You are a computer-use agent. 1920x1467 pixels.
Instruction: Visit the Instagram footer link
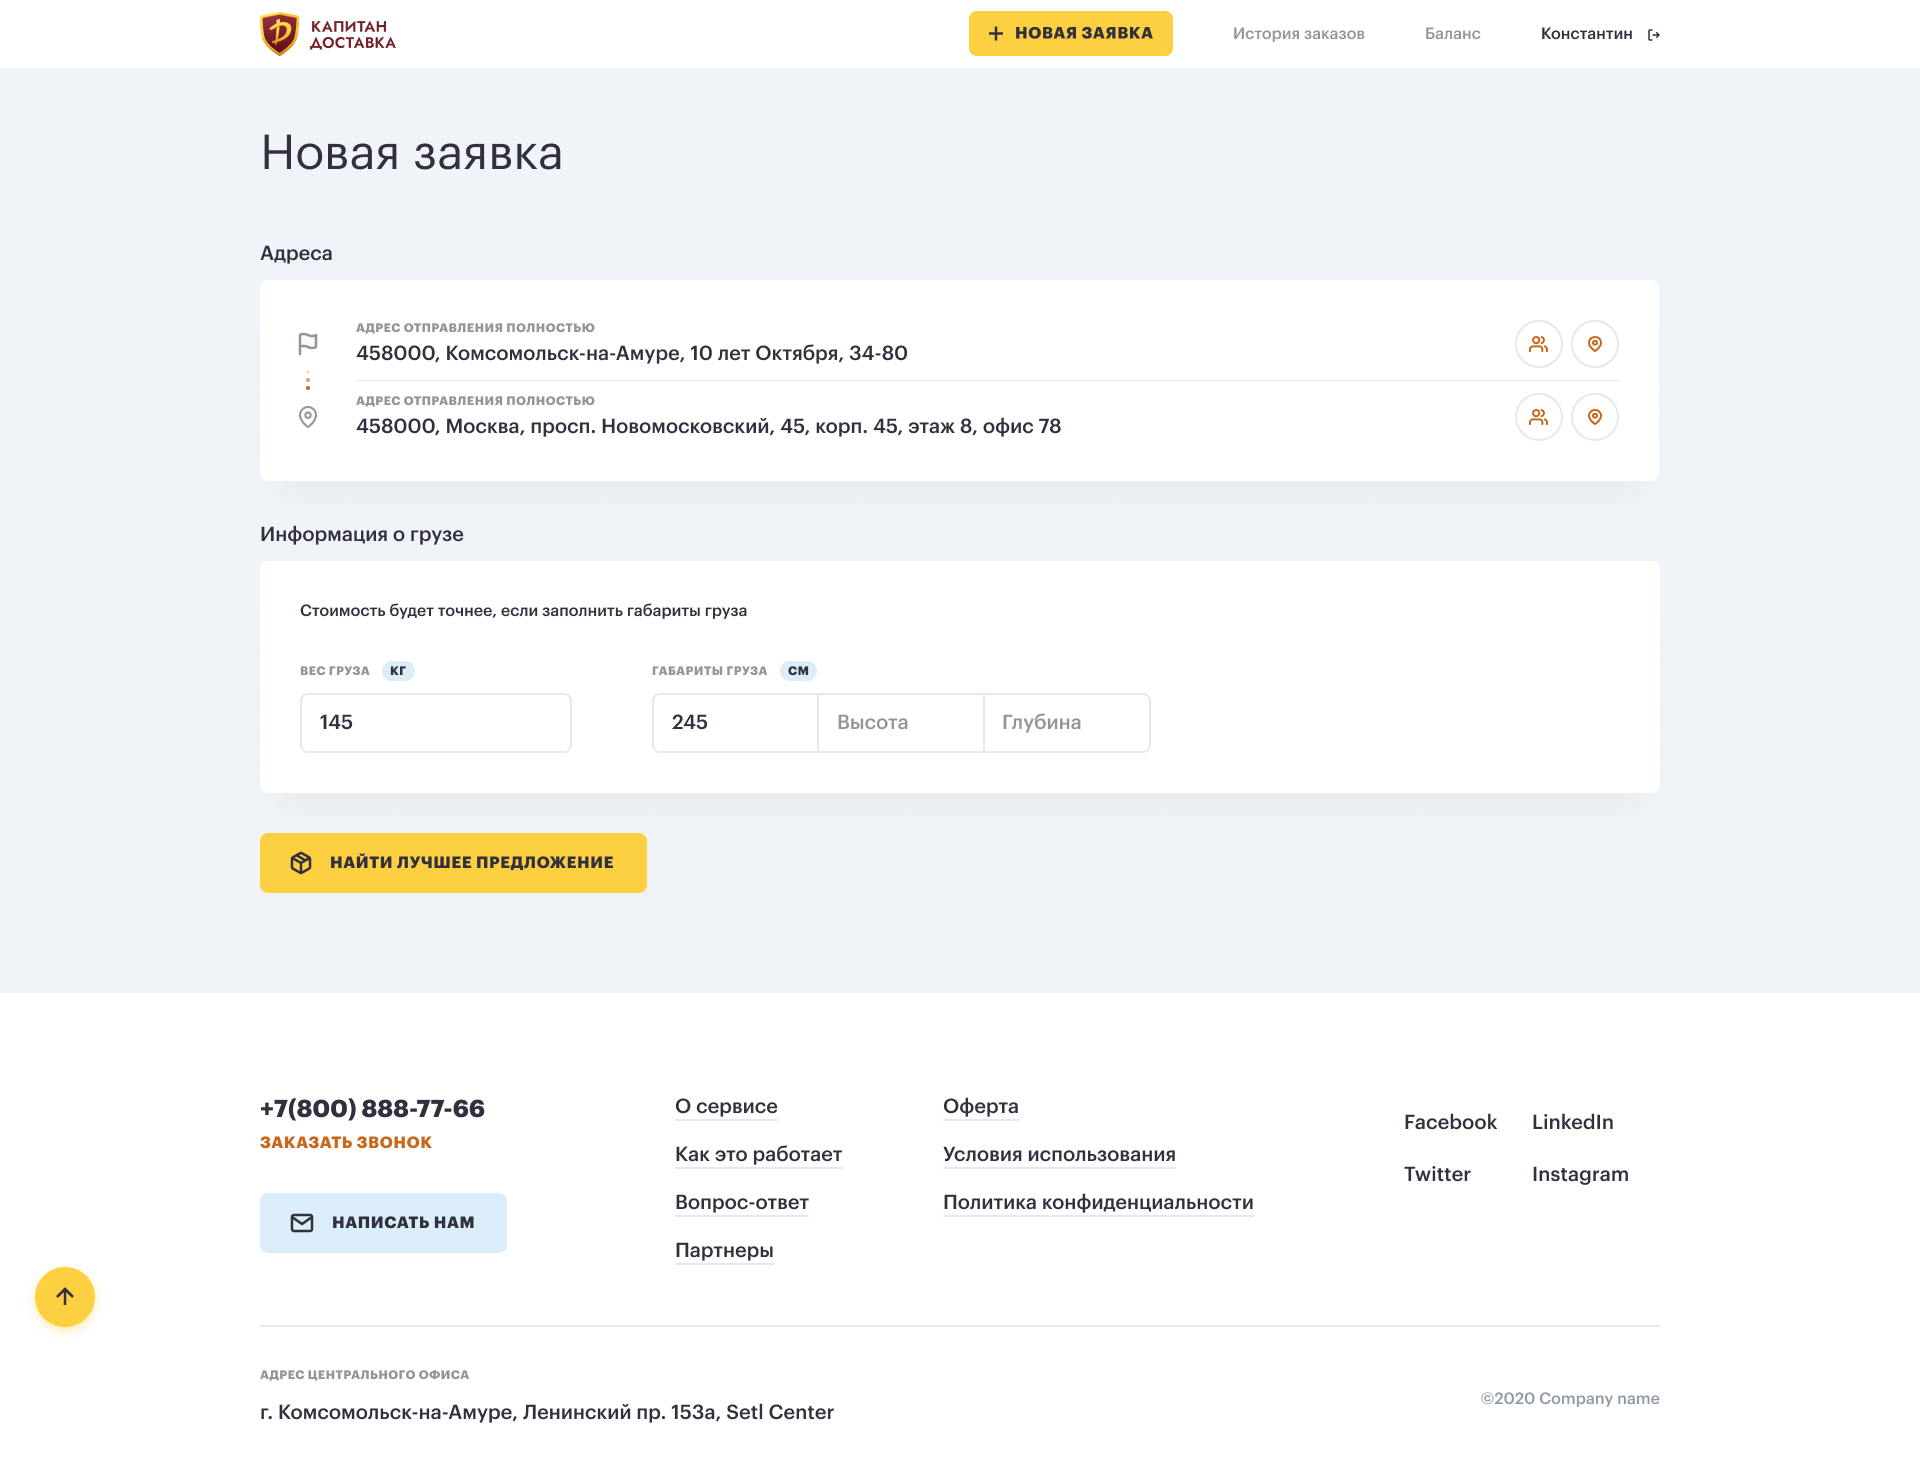coord(1580,1174)
